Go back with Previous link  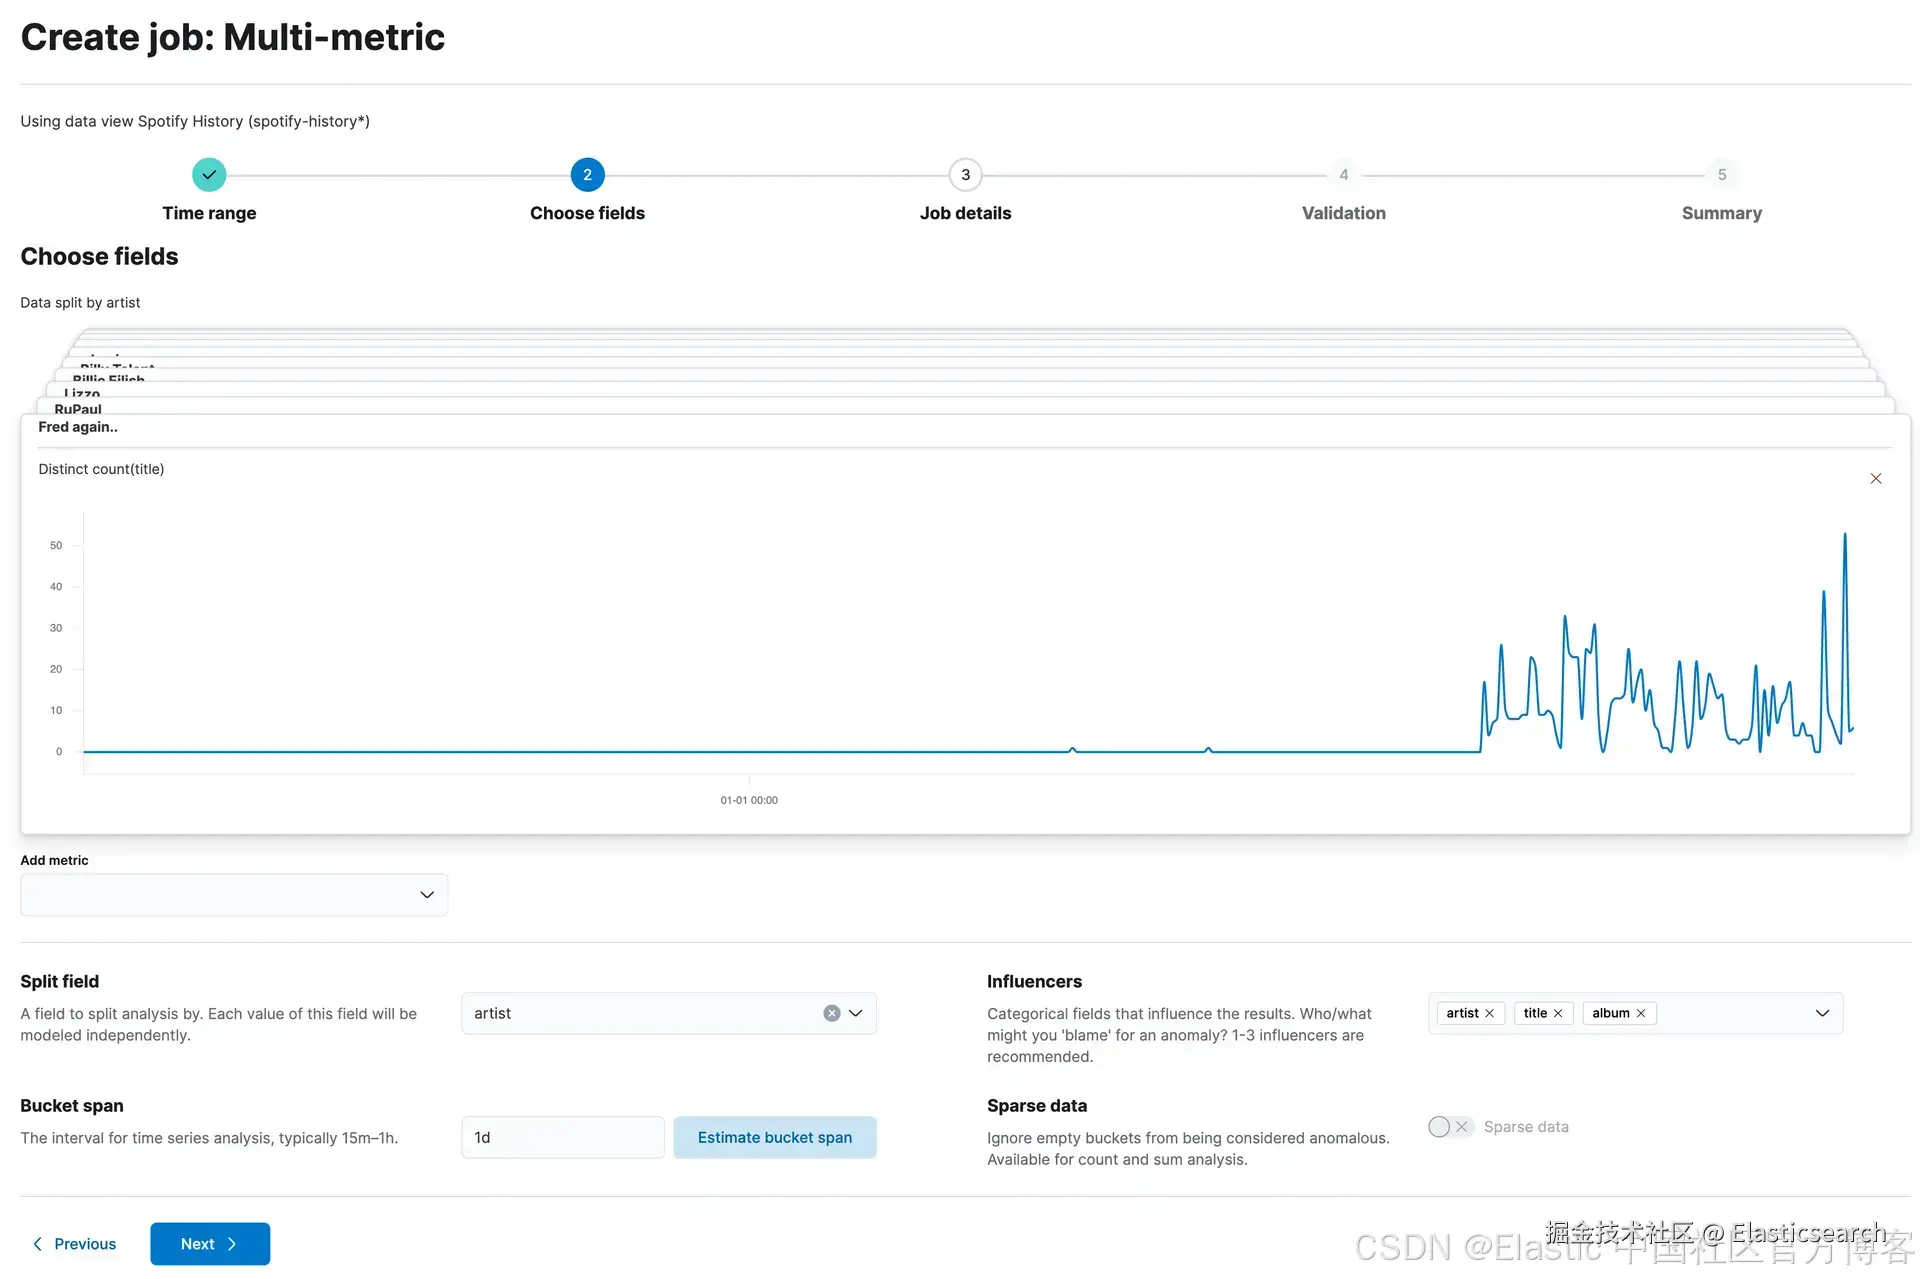coord(75,1244)
